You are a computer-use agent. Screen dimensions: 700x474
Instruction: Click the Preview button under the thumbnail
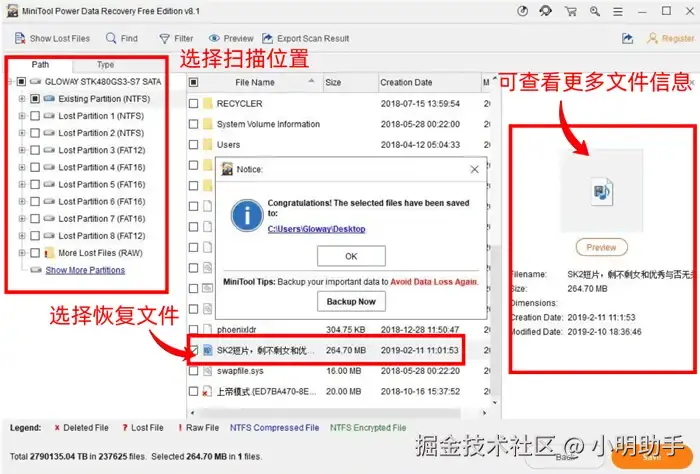pyautogui.click(x=601, y=247)
